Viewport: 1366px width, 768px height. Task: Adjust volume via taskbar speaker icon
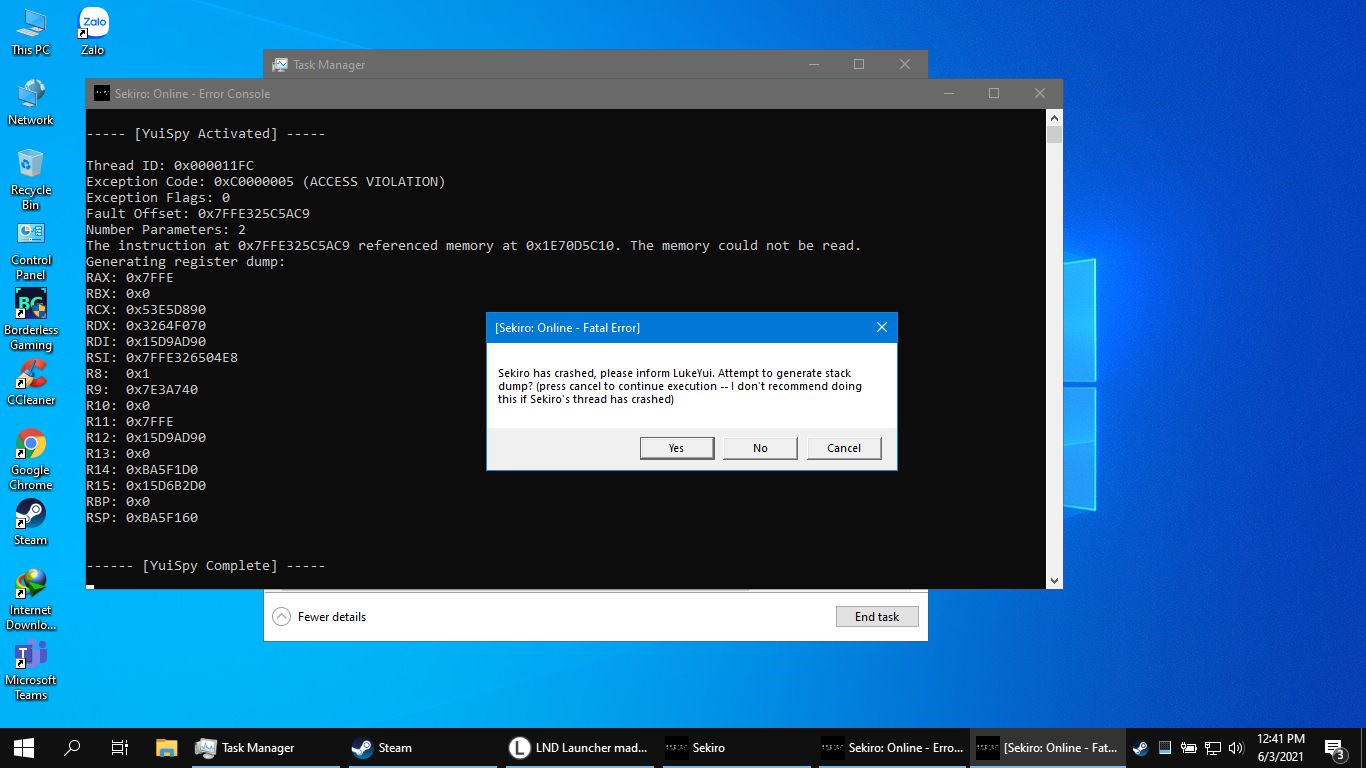1236,747
